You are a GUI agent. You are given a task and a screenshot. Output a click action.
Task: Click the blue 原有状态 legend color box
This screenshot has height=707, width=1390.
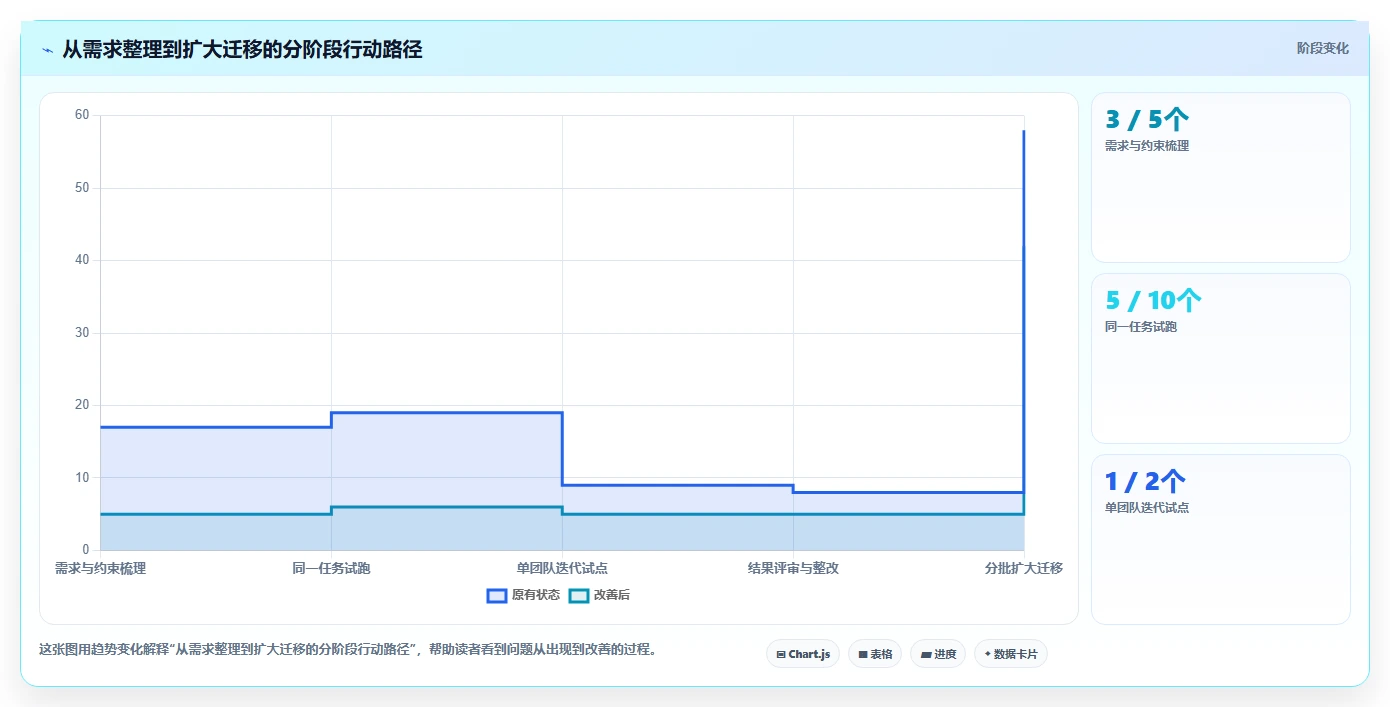pyautogui.click(x=497, y=595)
